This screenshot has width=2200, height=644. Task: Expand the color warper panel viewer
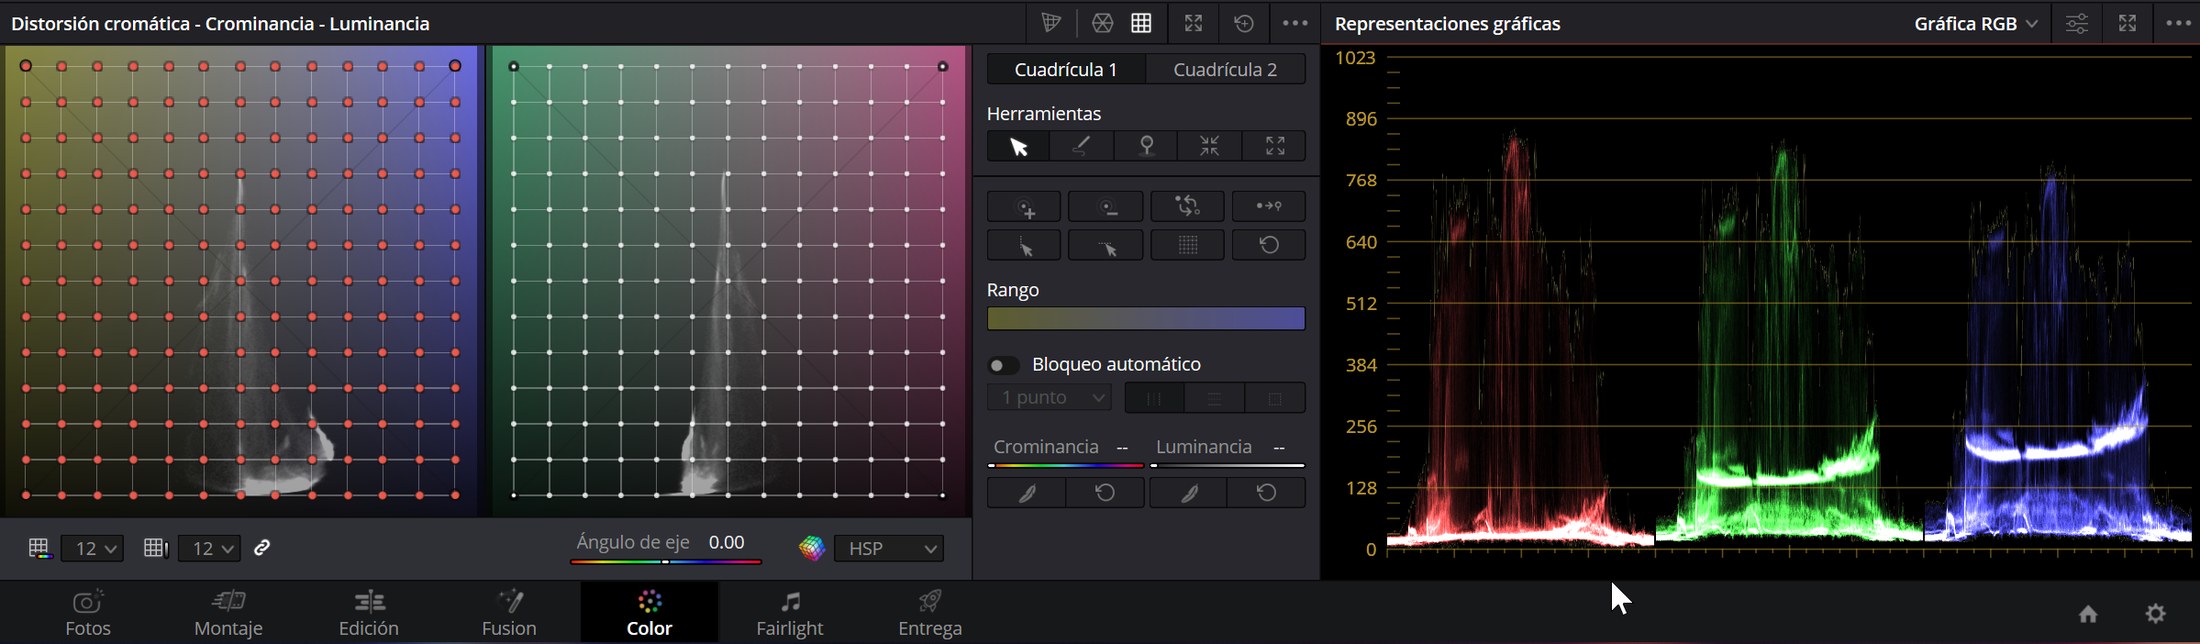click(1193, 23)
